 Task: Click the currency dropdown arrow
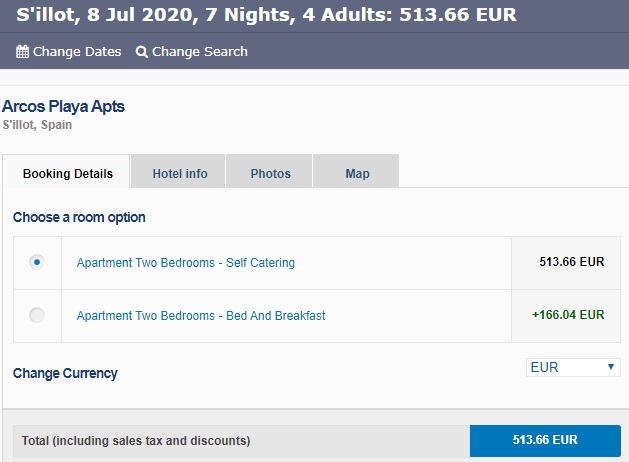611,367
